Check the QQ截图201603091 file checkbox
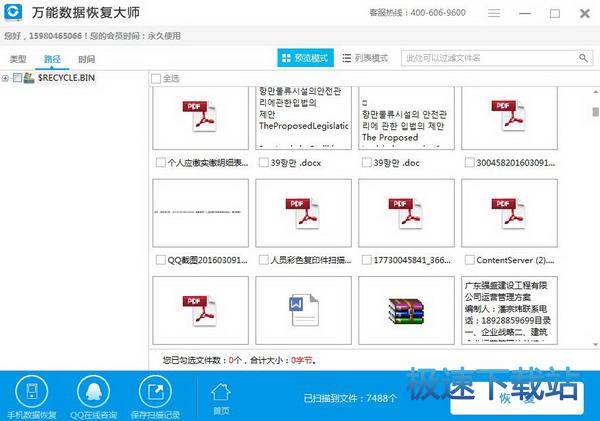The image size is (600, 421). [x=161, y=260]
